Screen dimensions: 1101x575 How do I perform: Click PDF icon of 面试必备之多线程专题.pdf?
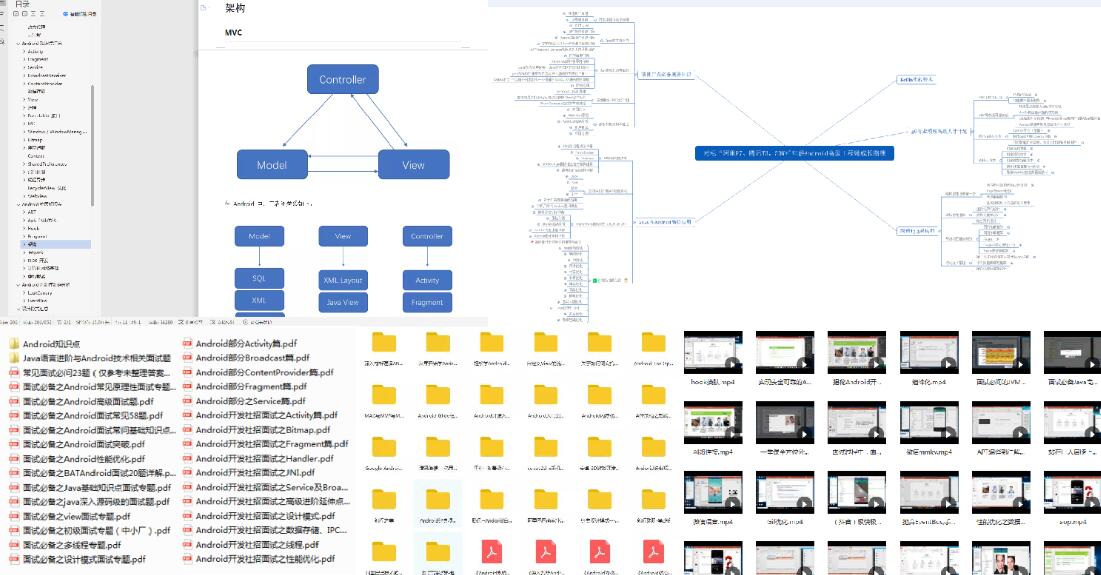tap(14, 545)
